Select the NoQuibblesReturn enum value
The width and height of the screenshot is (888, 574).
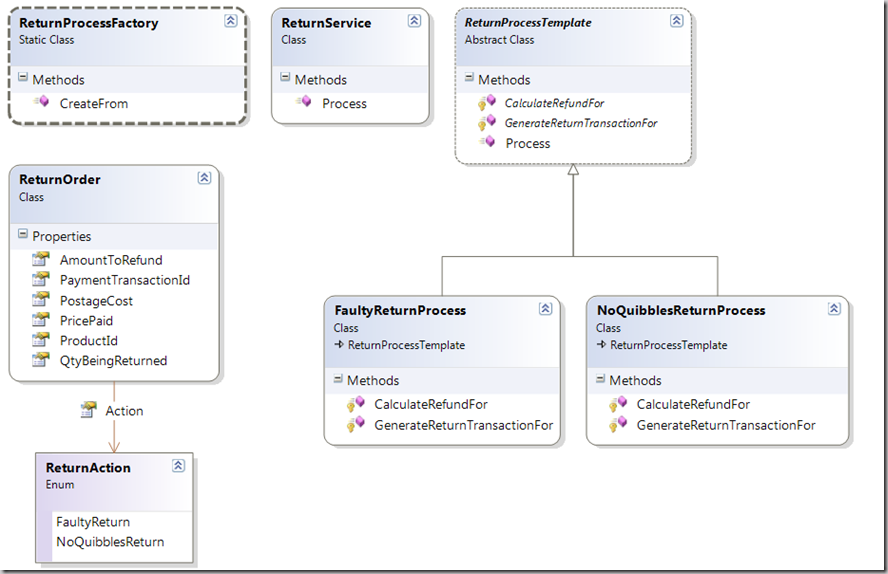tap(110, 542)
